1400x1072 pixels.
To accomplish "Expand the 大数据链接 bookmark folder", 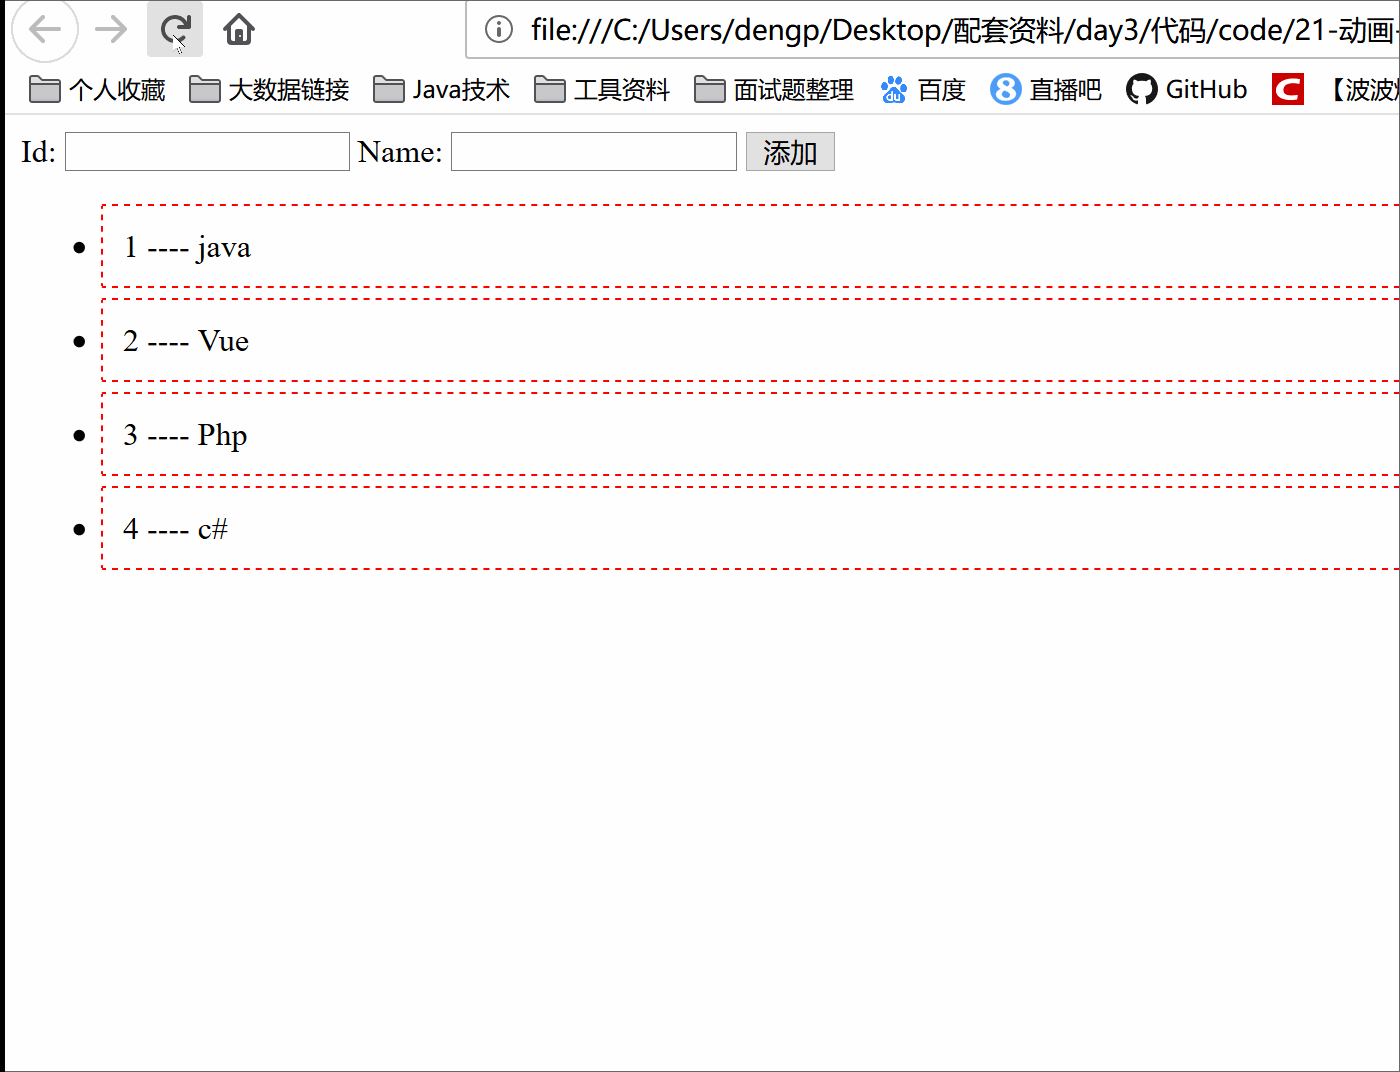I will click(x=269, y=90).
